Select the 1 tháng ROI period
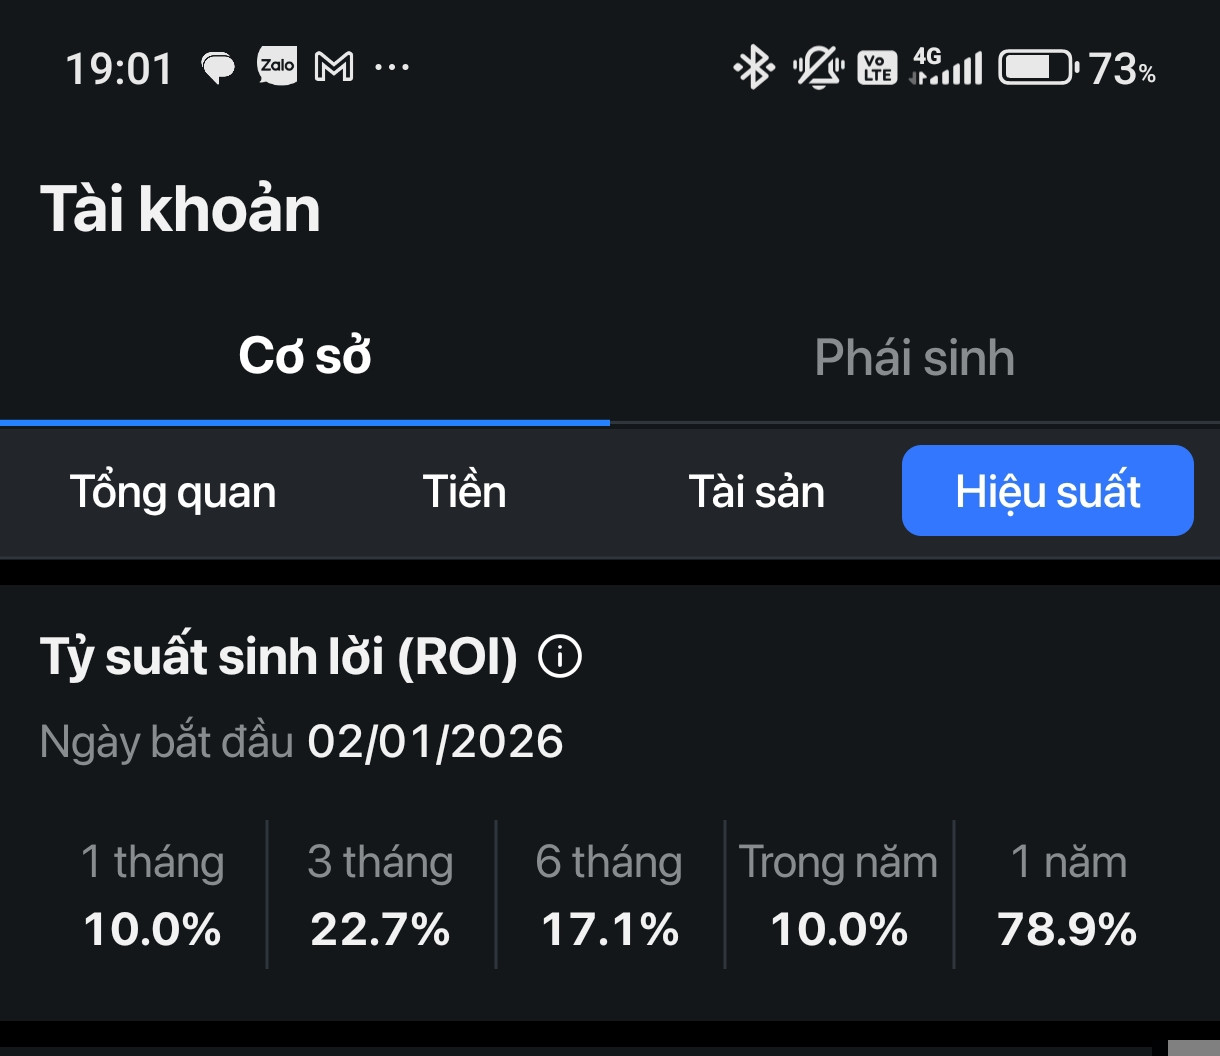 point(153,895)
